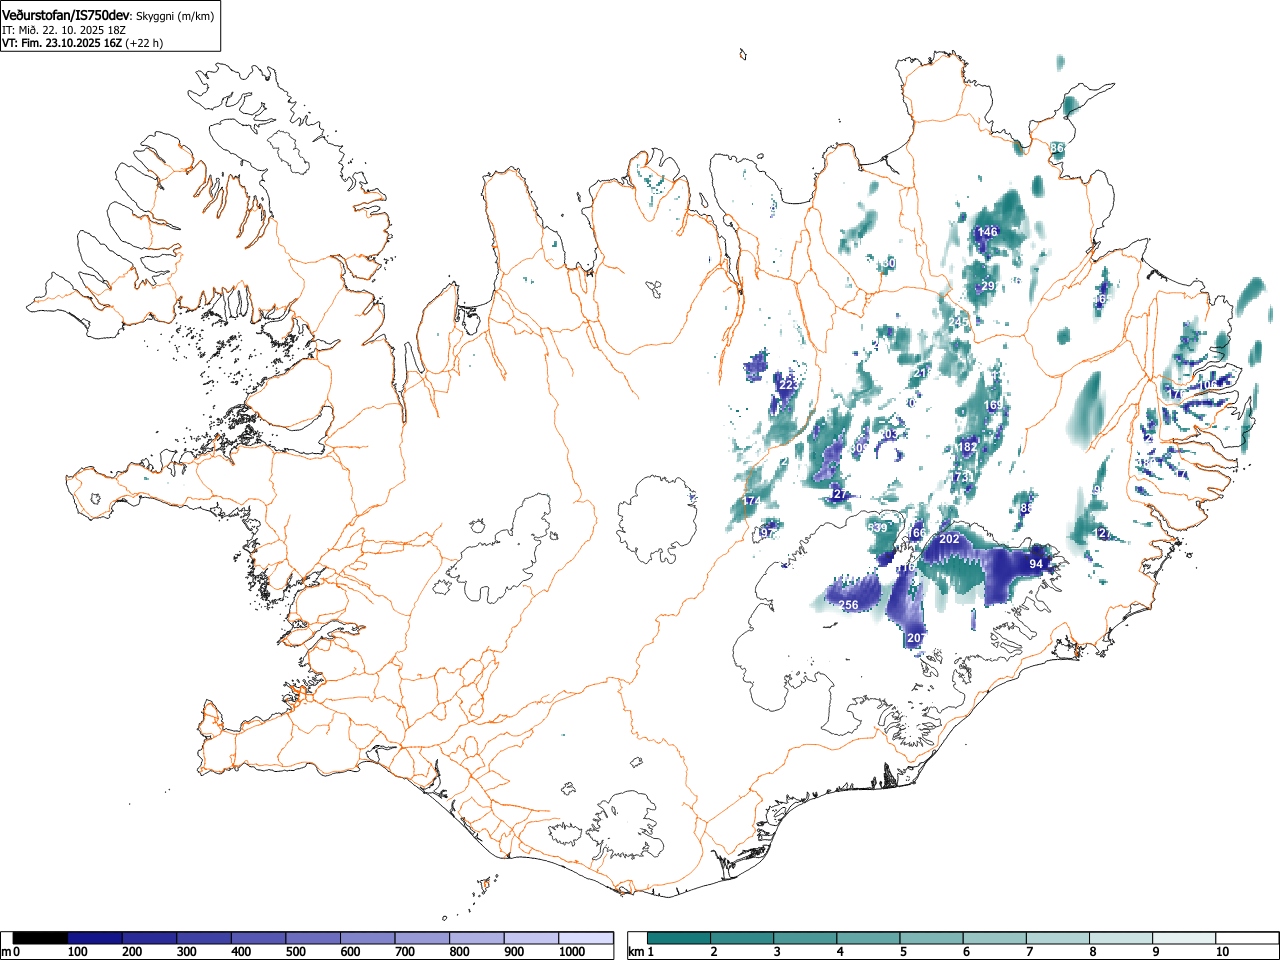Click the 223 visibility value on the map

pyautogui.click(x=789, y=385)
